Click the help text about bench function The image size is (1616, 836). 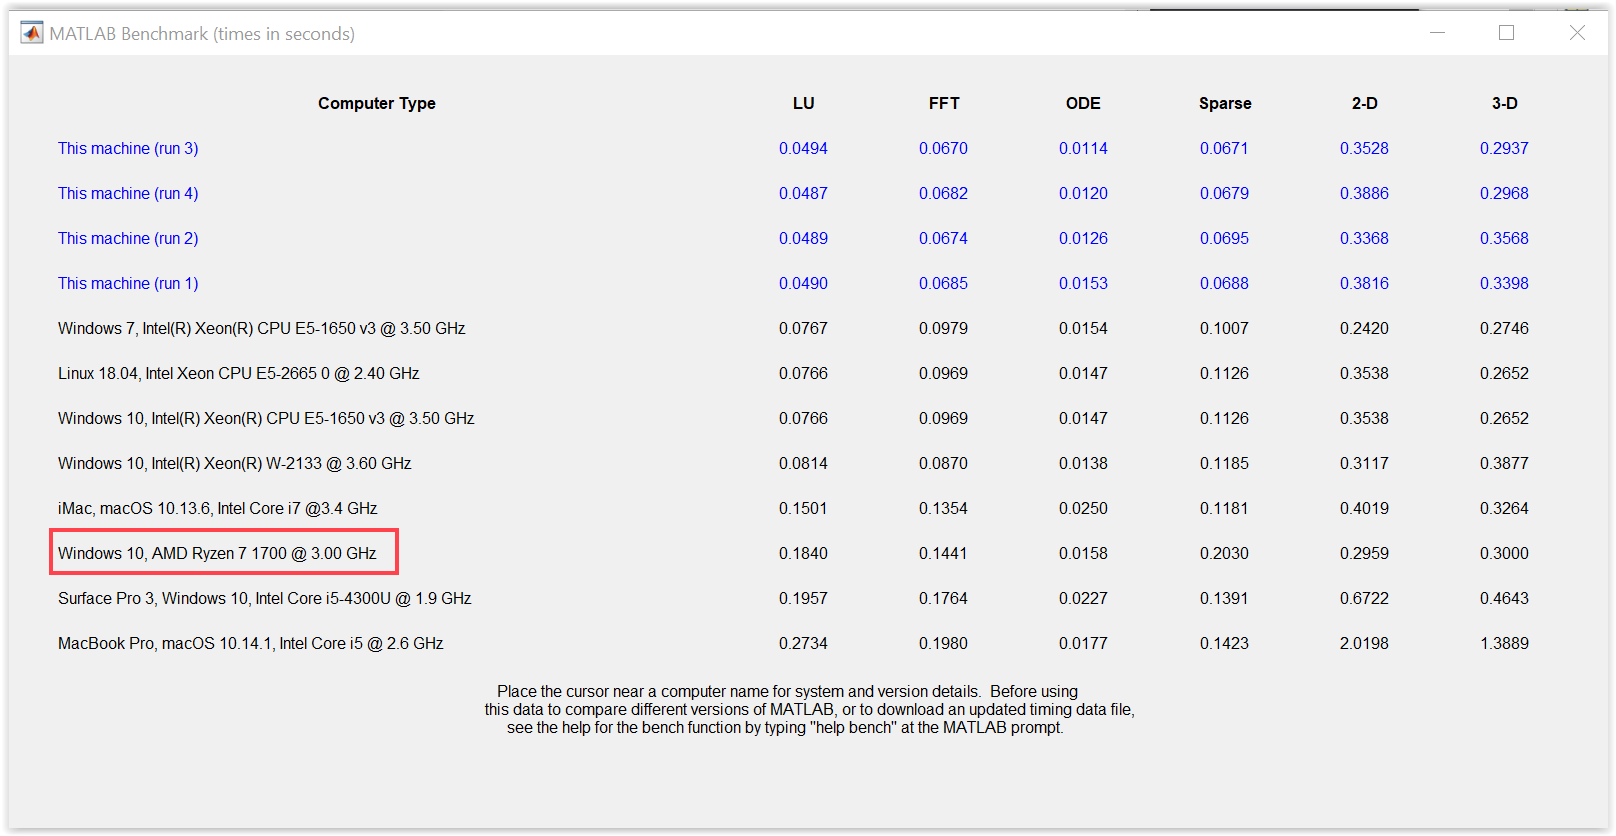(x=809, y=709)
